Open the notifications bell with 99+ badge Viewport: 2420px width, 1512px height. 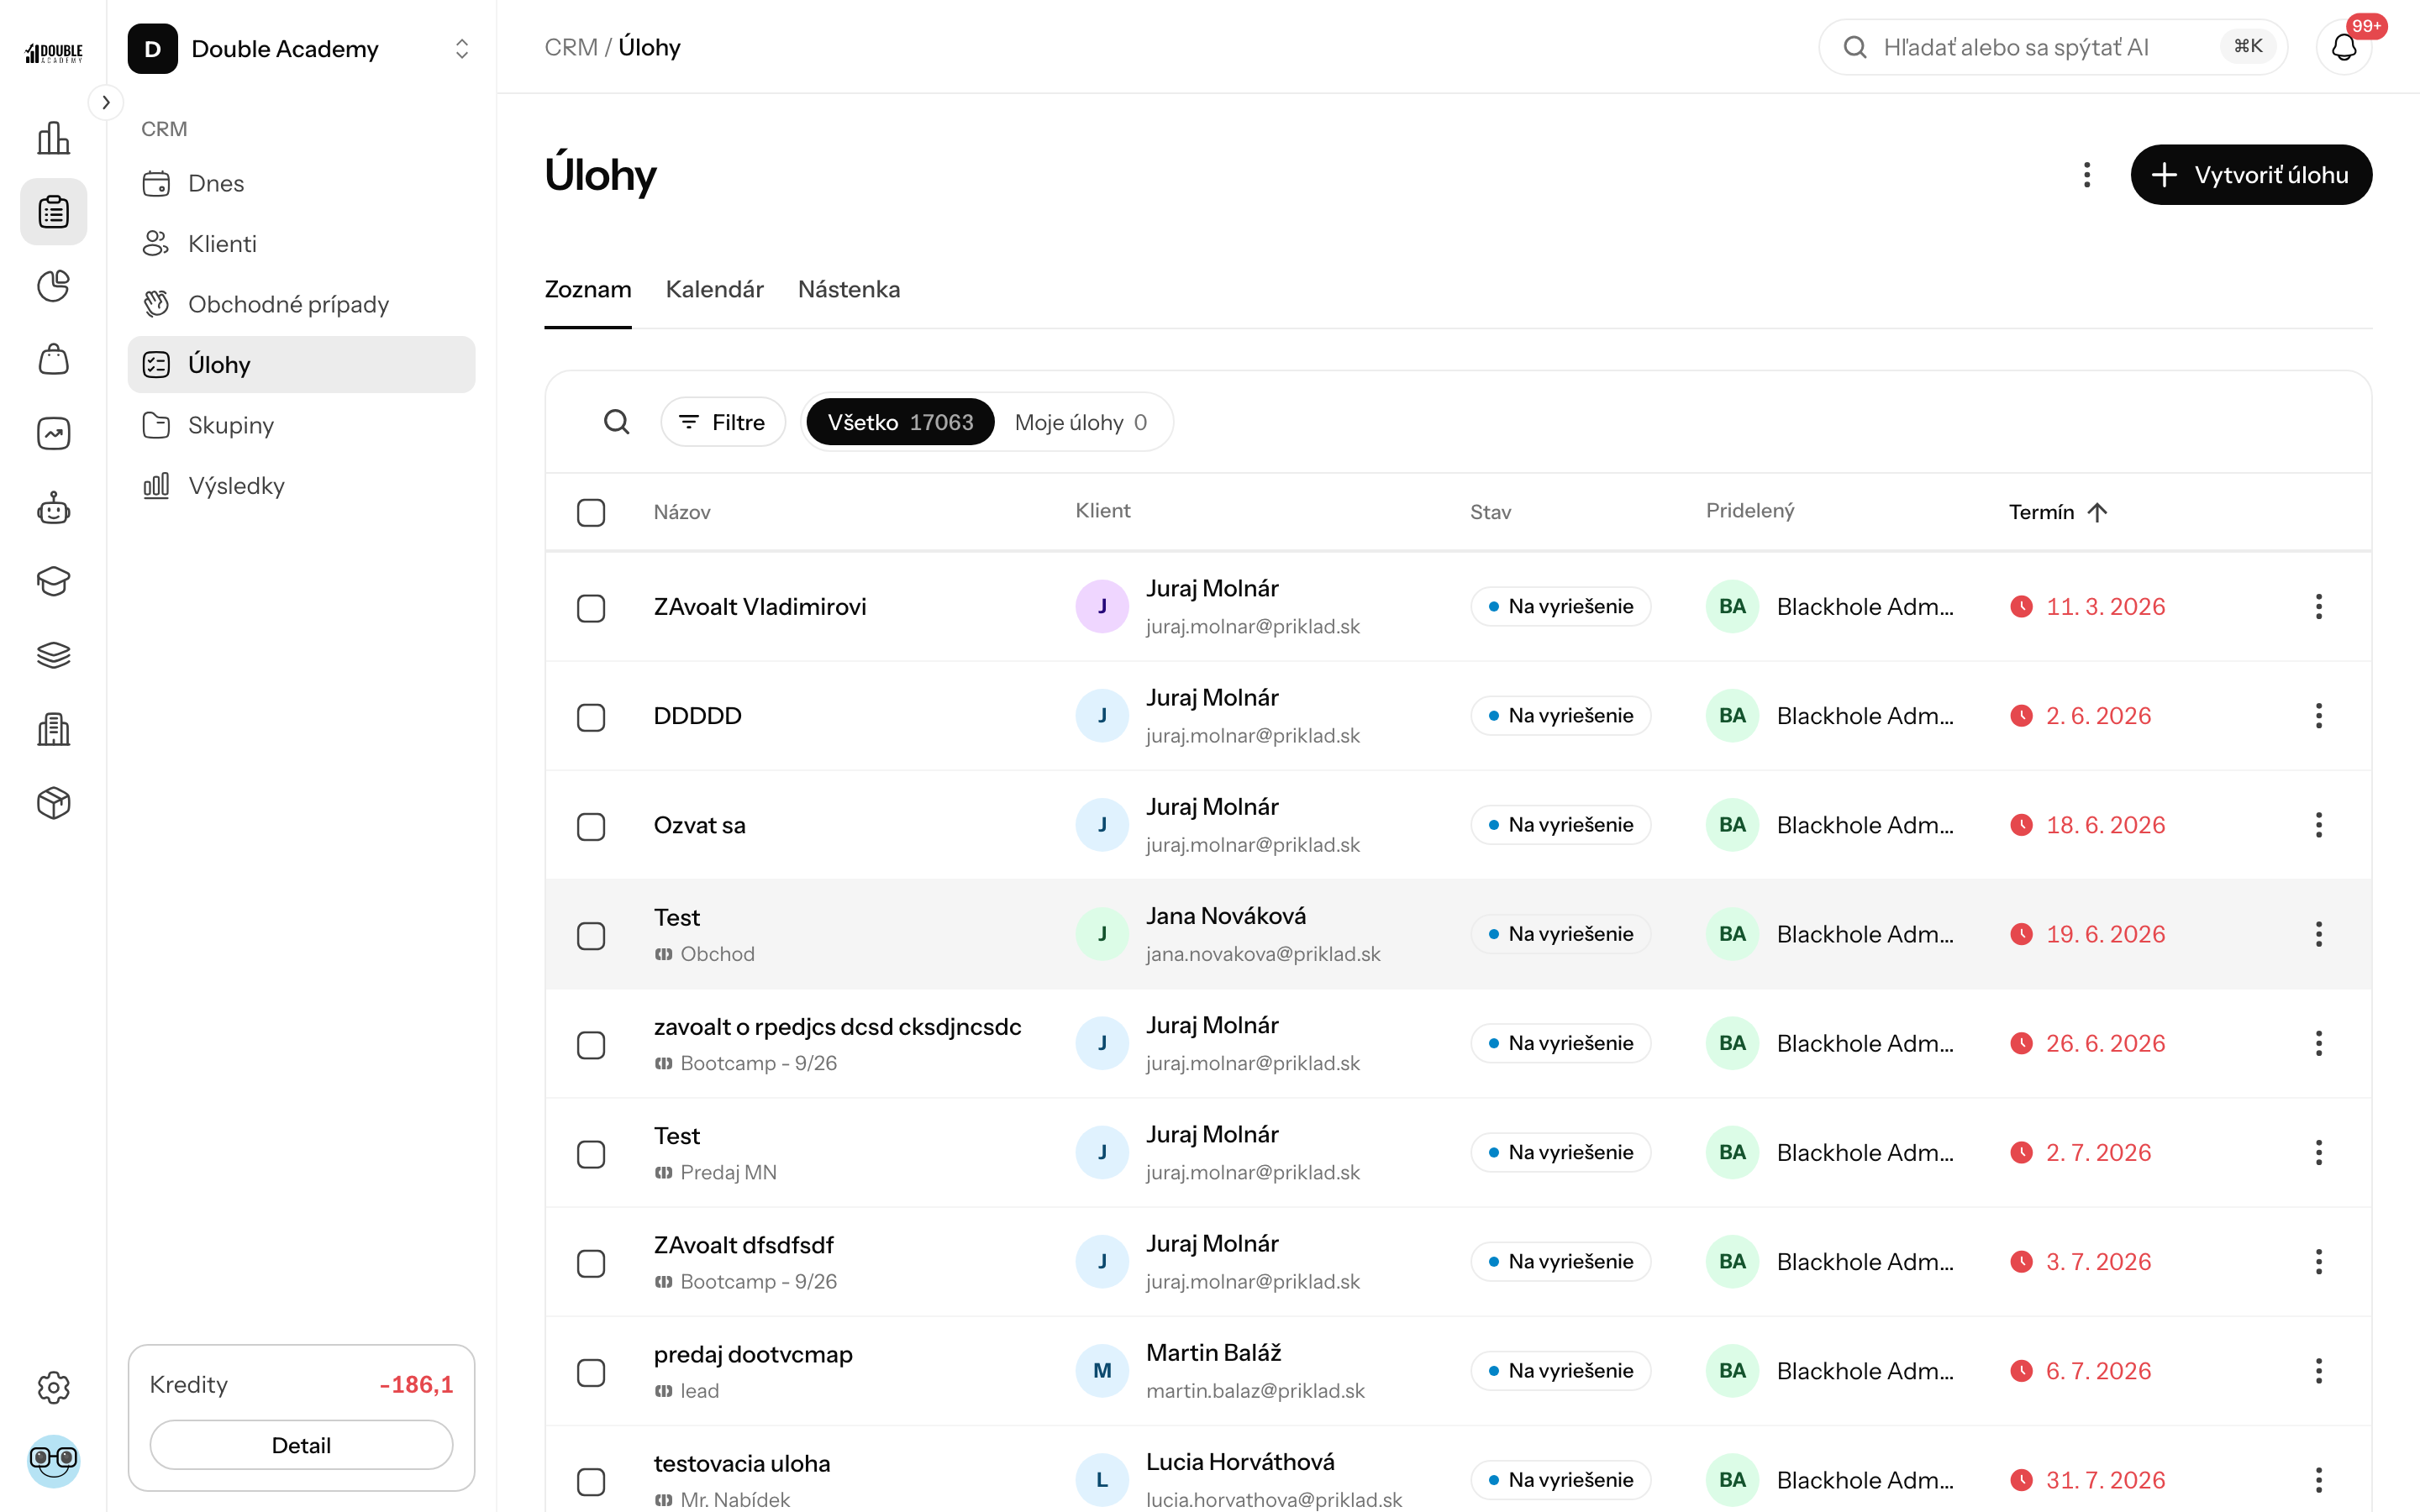tap(2344, 47)
